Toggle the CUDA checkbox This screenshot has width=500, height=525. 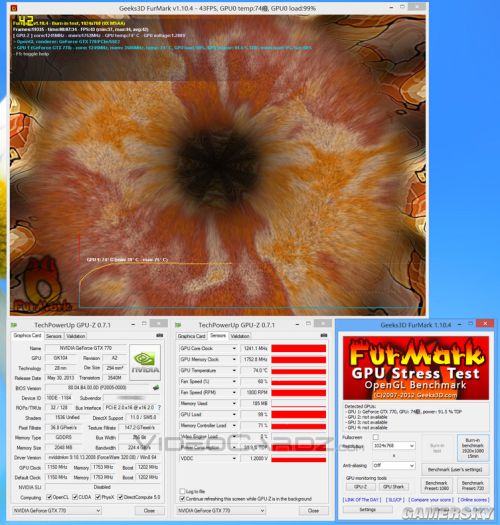coord(75,497)
